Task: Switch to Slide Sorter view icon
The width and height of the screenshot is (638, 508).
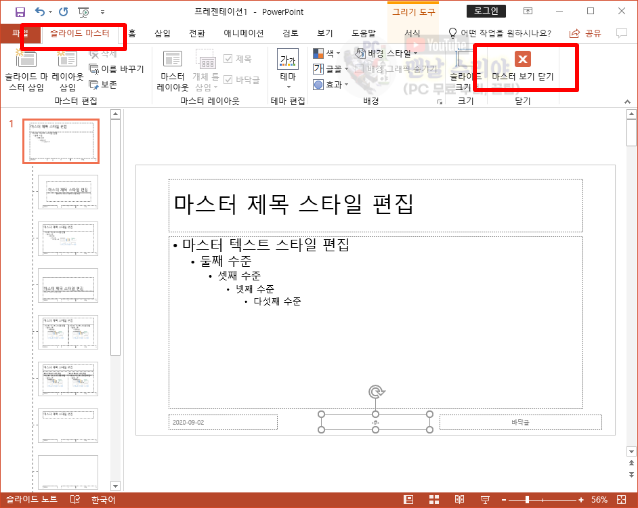Action: [x=434, y=499]
